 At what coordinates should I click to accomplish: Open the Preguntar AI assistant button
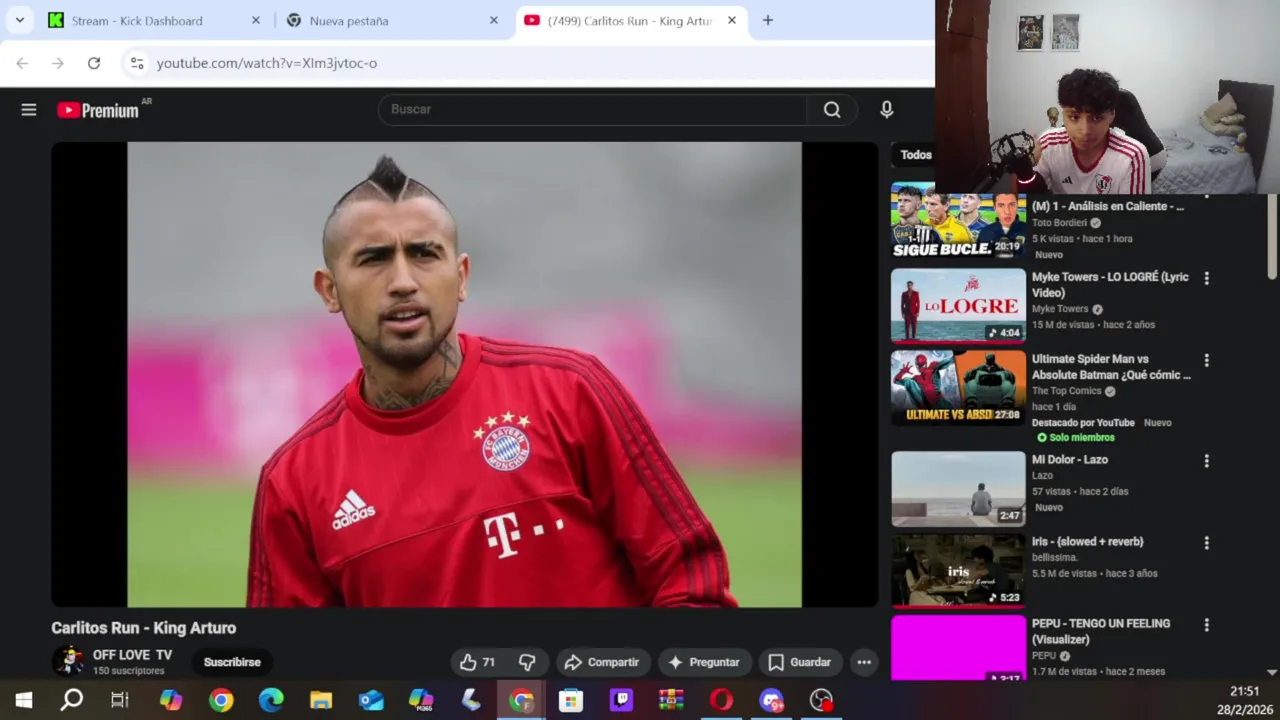pyautogui.click(x=704, y=662)
